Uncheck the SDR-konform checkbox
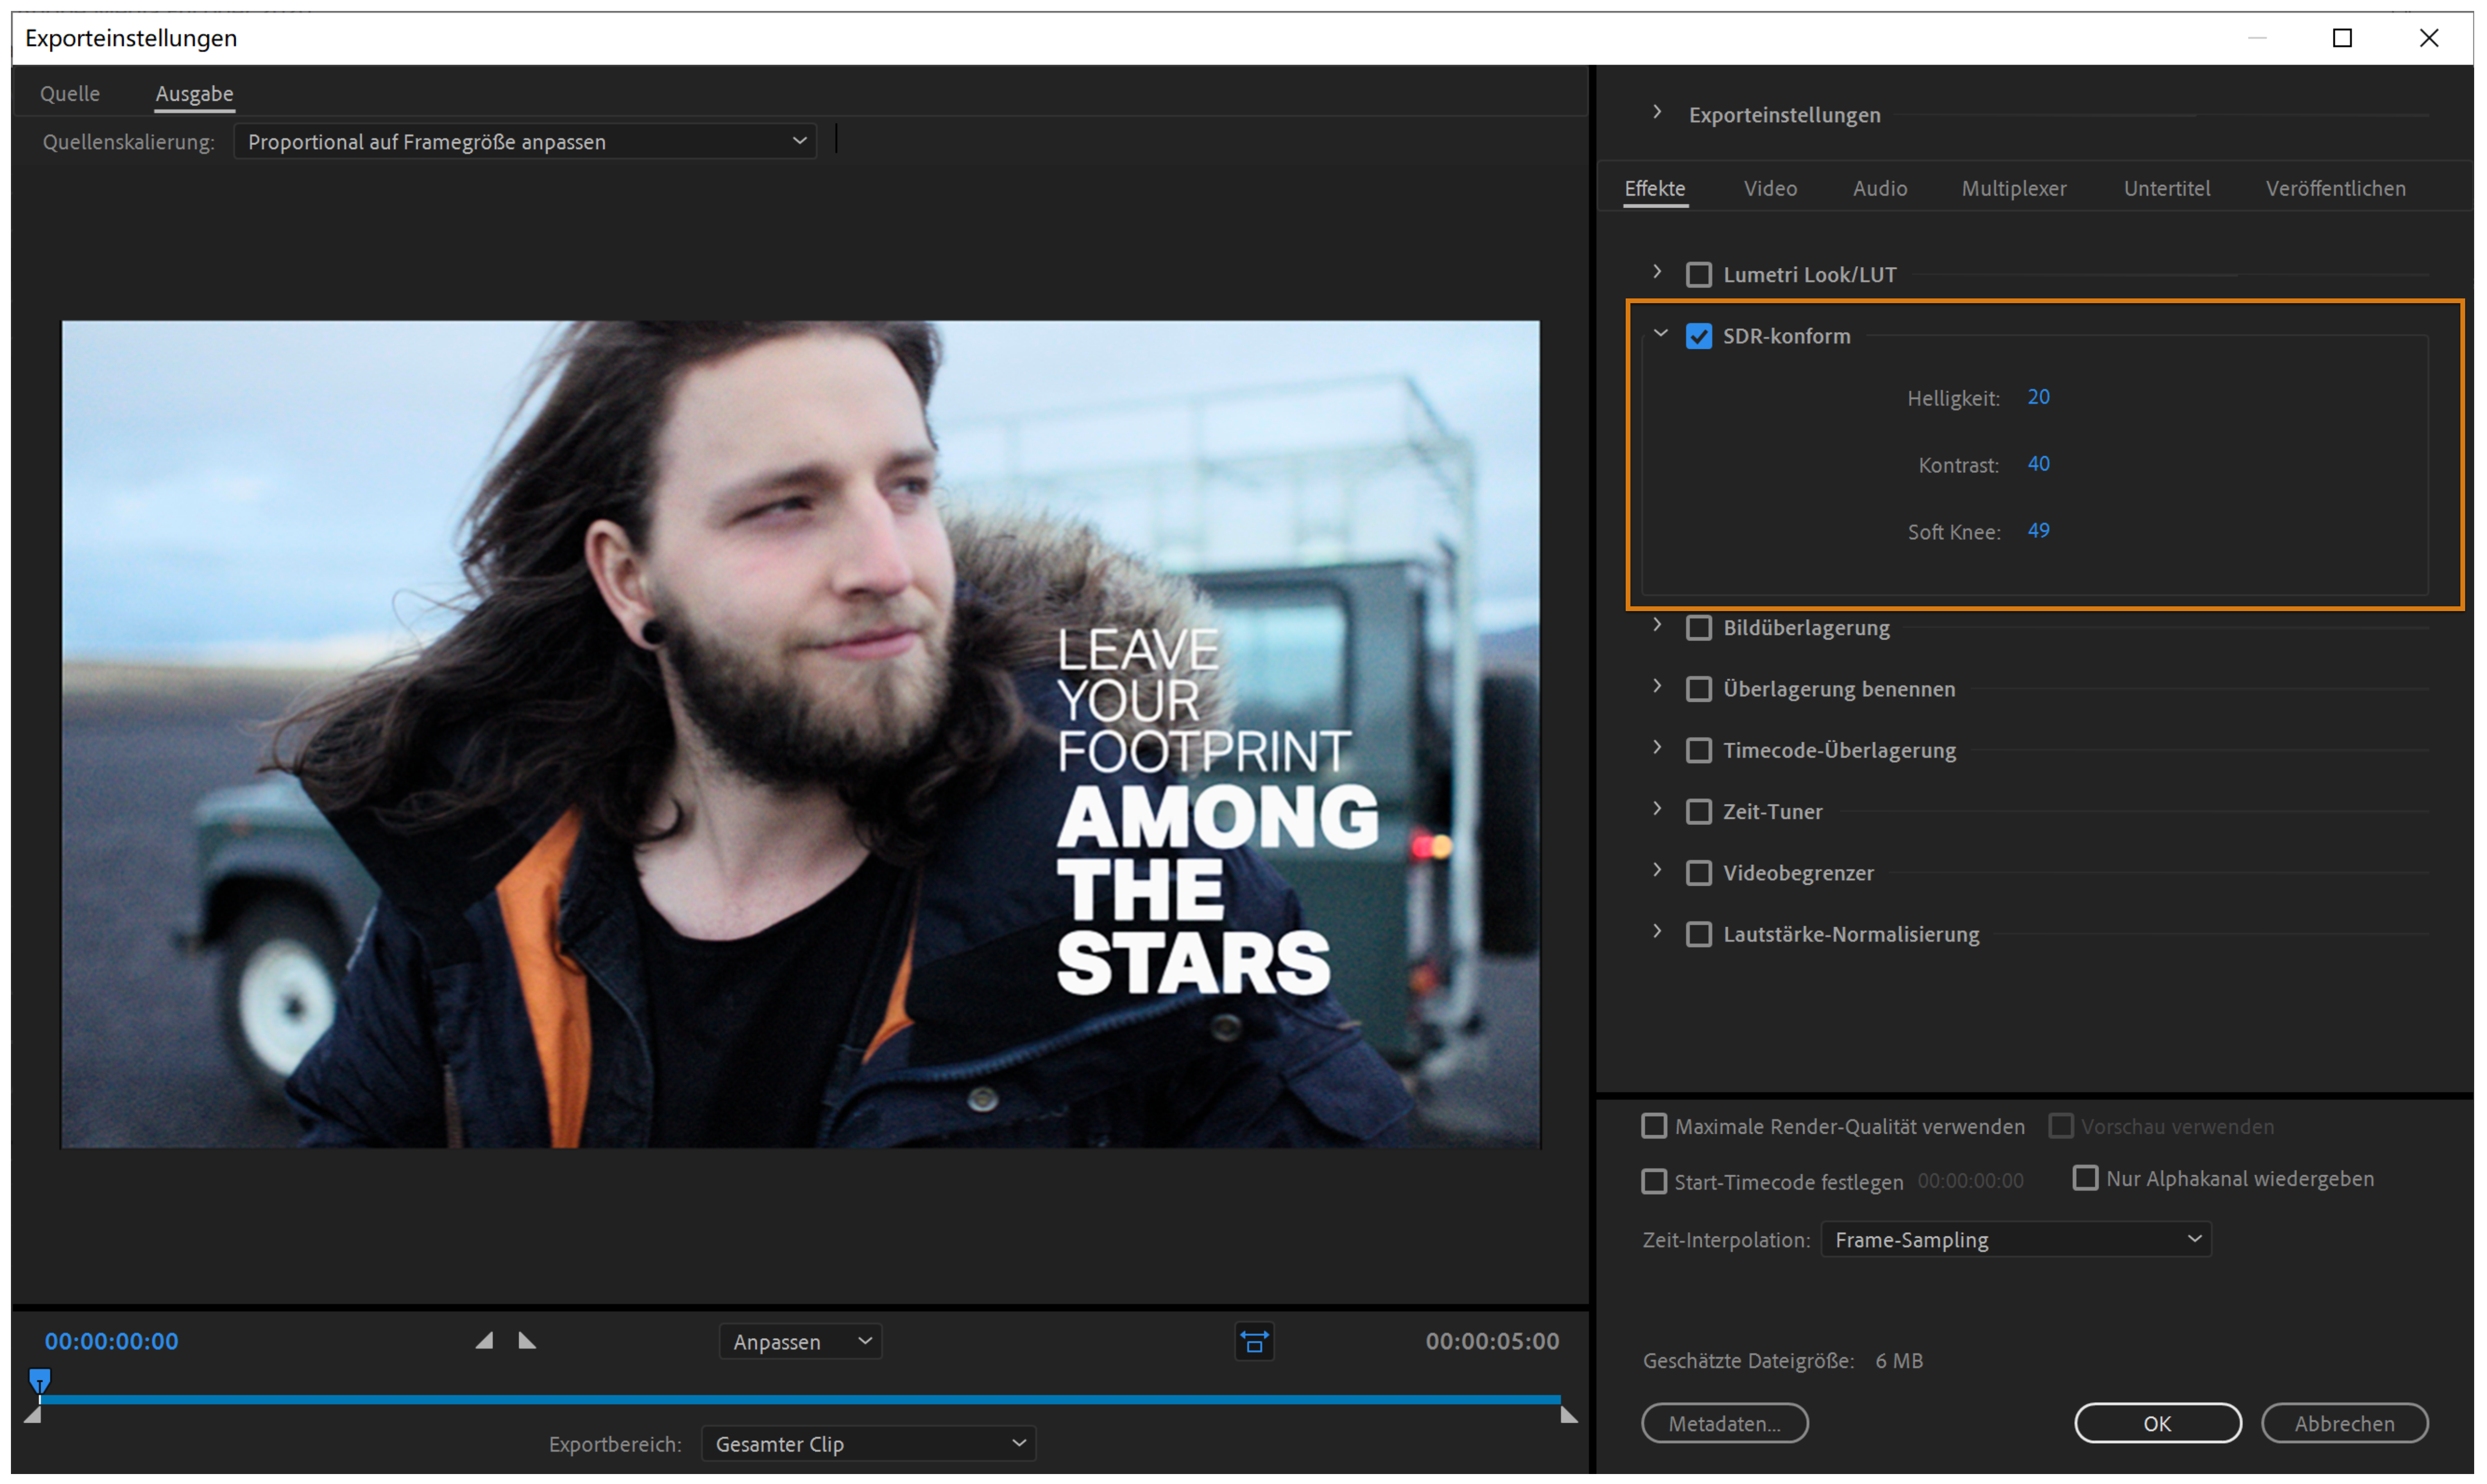2487x1484 pixels. click(x=1698, y=336)
